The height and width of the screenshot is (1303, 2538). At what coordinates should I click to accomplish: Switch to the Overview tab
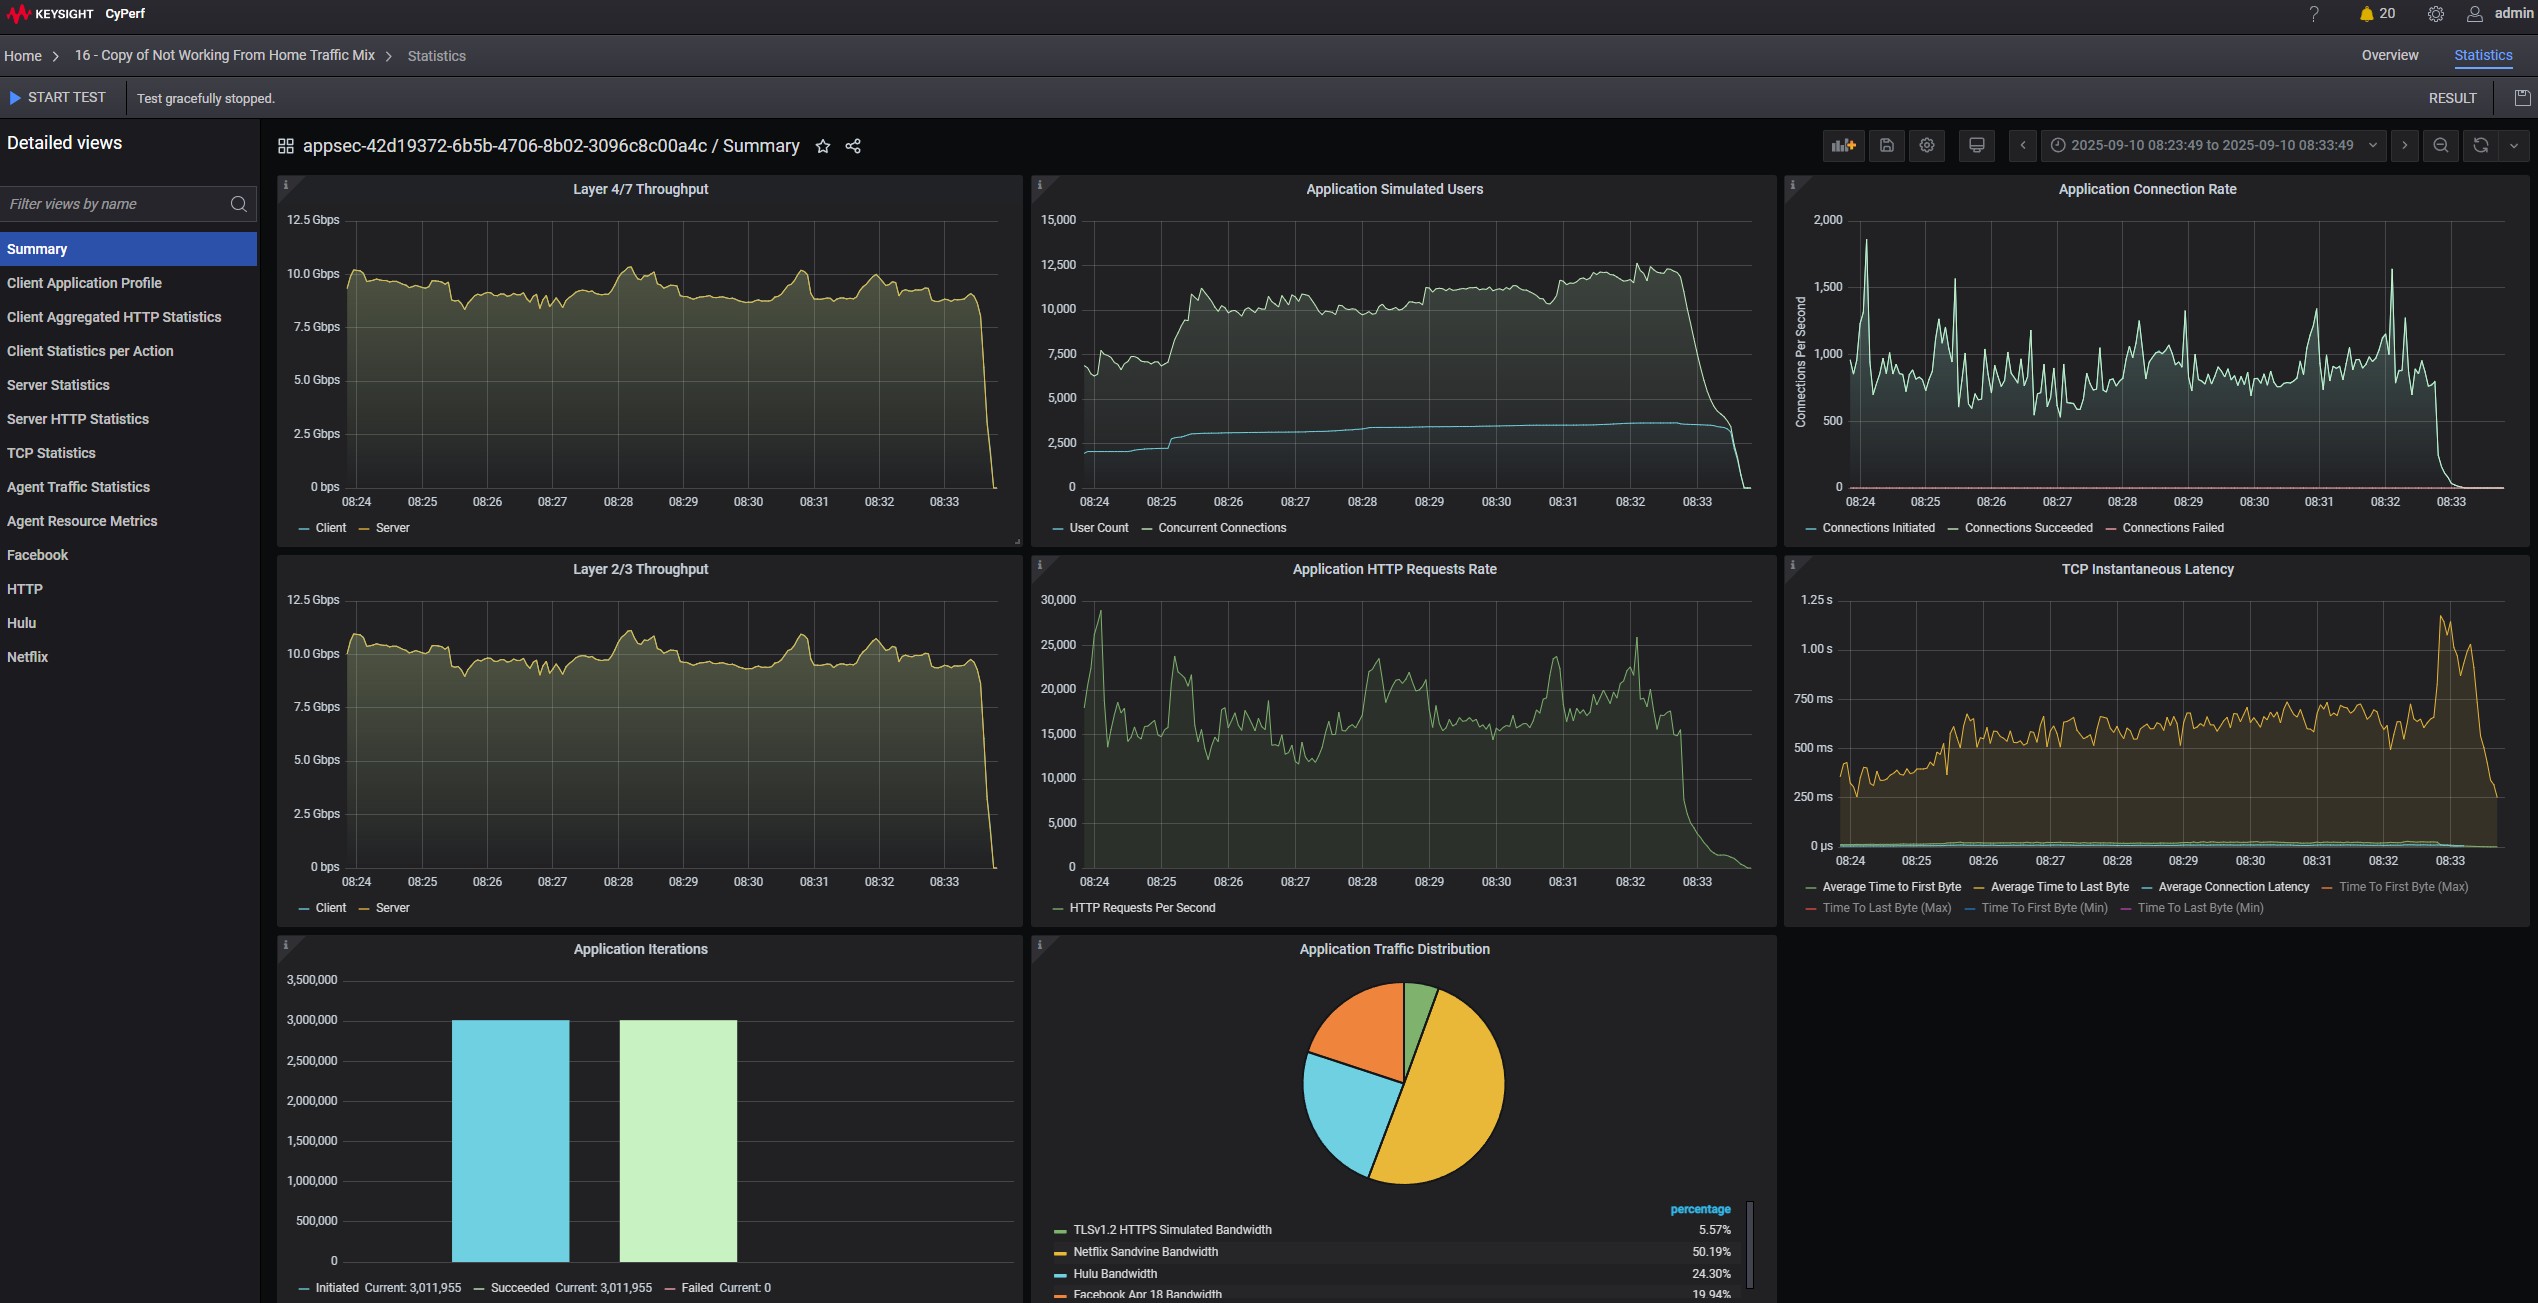tap(2389, 56)
